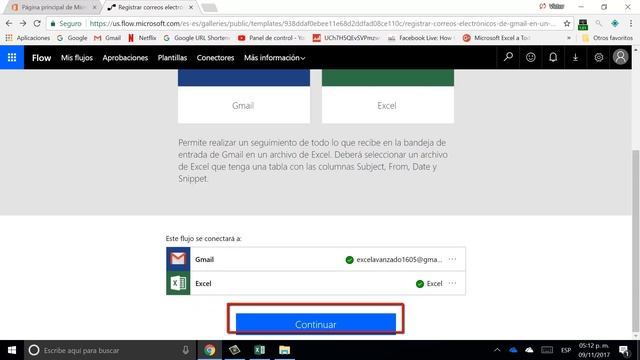640x360 pixels.
Task: Click the green extension icon beside the star
Action: (x=583, y=24)
